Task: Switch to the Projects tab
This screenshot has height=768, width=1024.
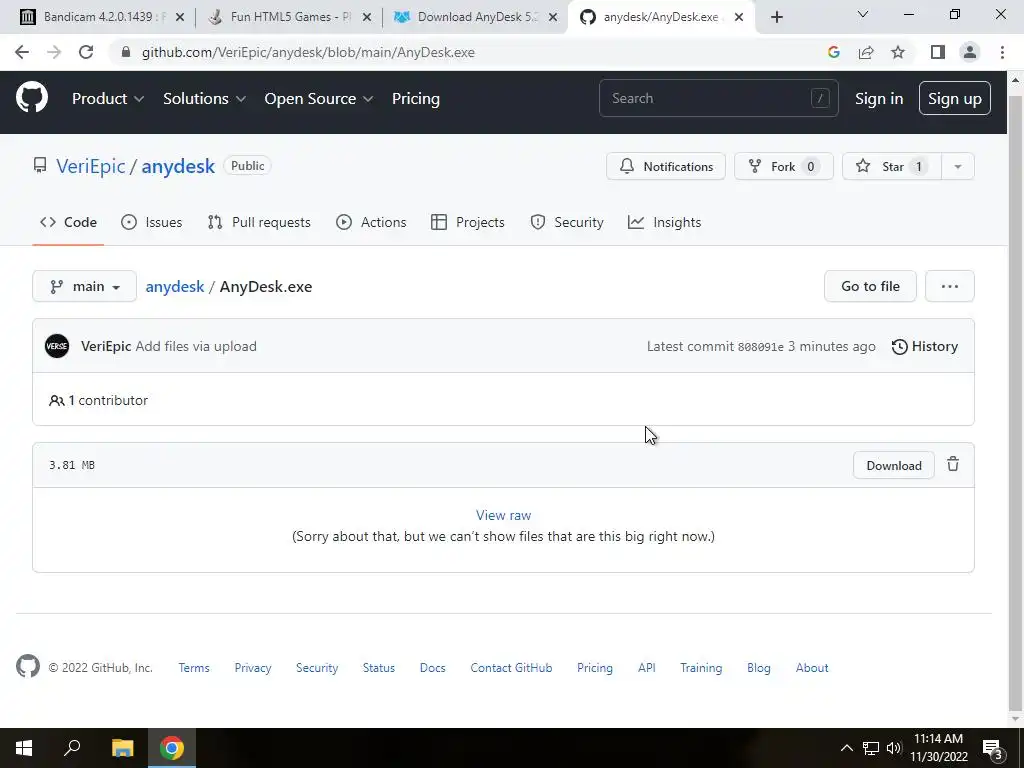Action: [x=468, y=222]
